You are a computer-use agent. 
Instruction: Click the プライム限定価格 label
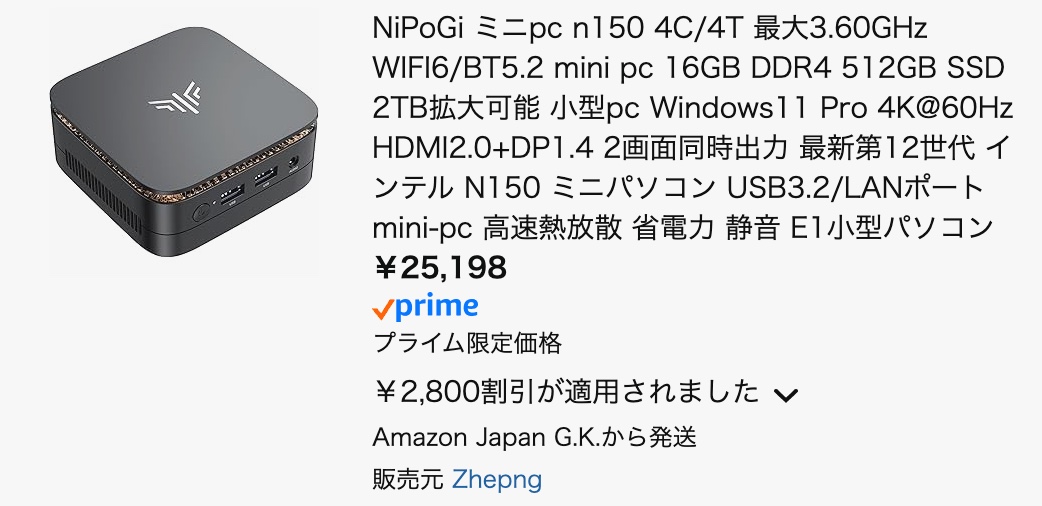[467, 344]
